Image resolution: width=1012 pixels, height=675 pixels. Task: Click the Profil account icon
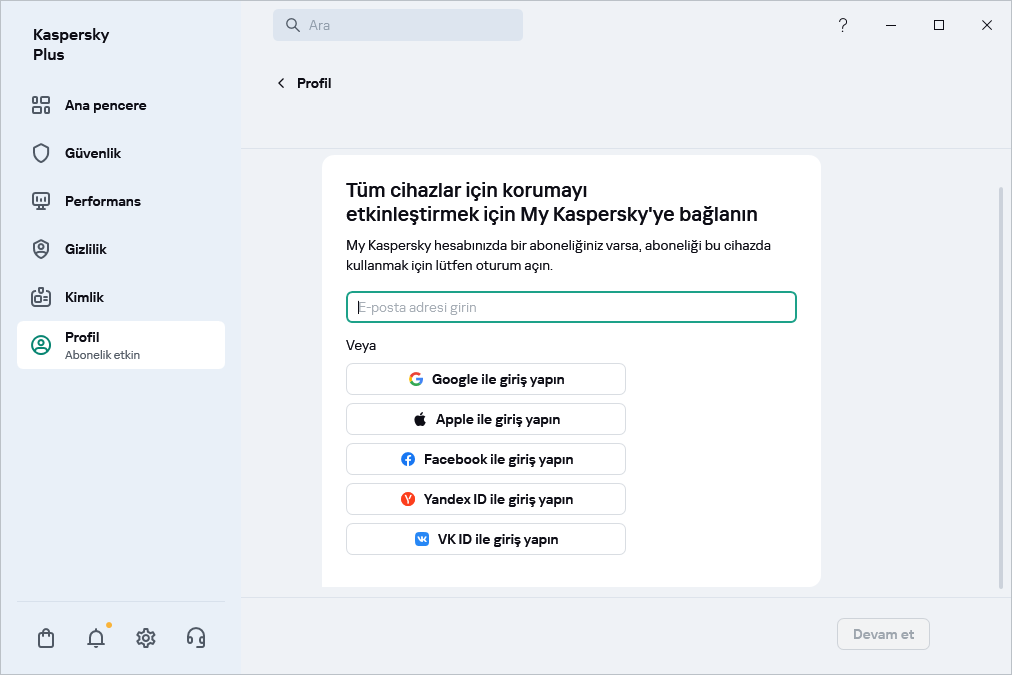pos(40,344)
